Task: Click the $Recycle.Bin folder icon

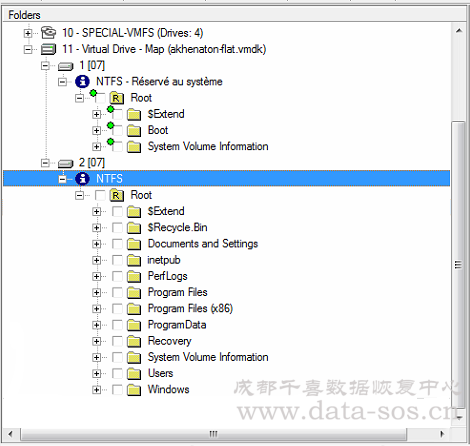Action: (x=134, y=228)
